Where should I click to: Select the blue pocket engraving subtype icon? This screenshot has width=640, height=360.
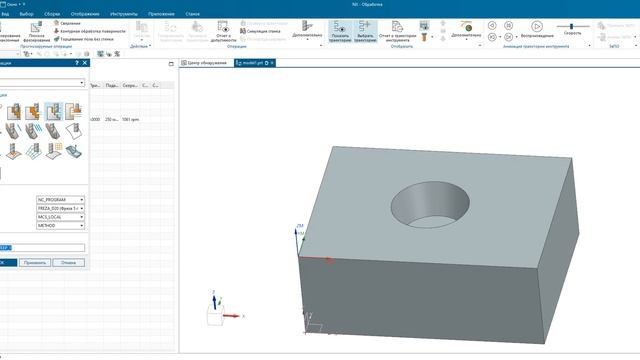(73, 151)
